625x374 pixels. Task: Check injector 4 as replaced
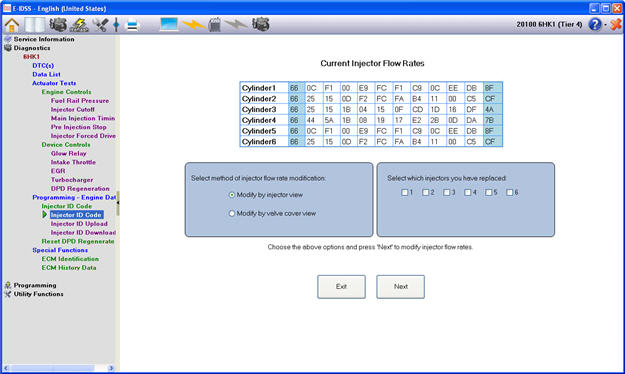pos(467,192)
